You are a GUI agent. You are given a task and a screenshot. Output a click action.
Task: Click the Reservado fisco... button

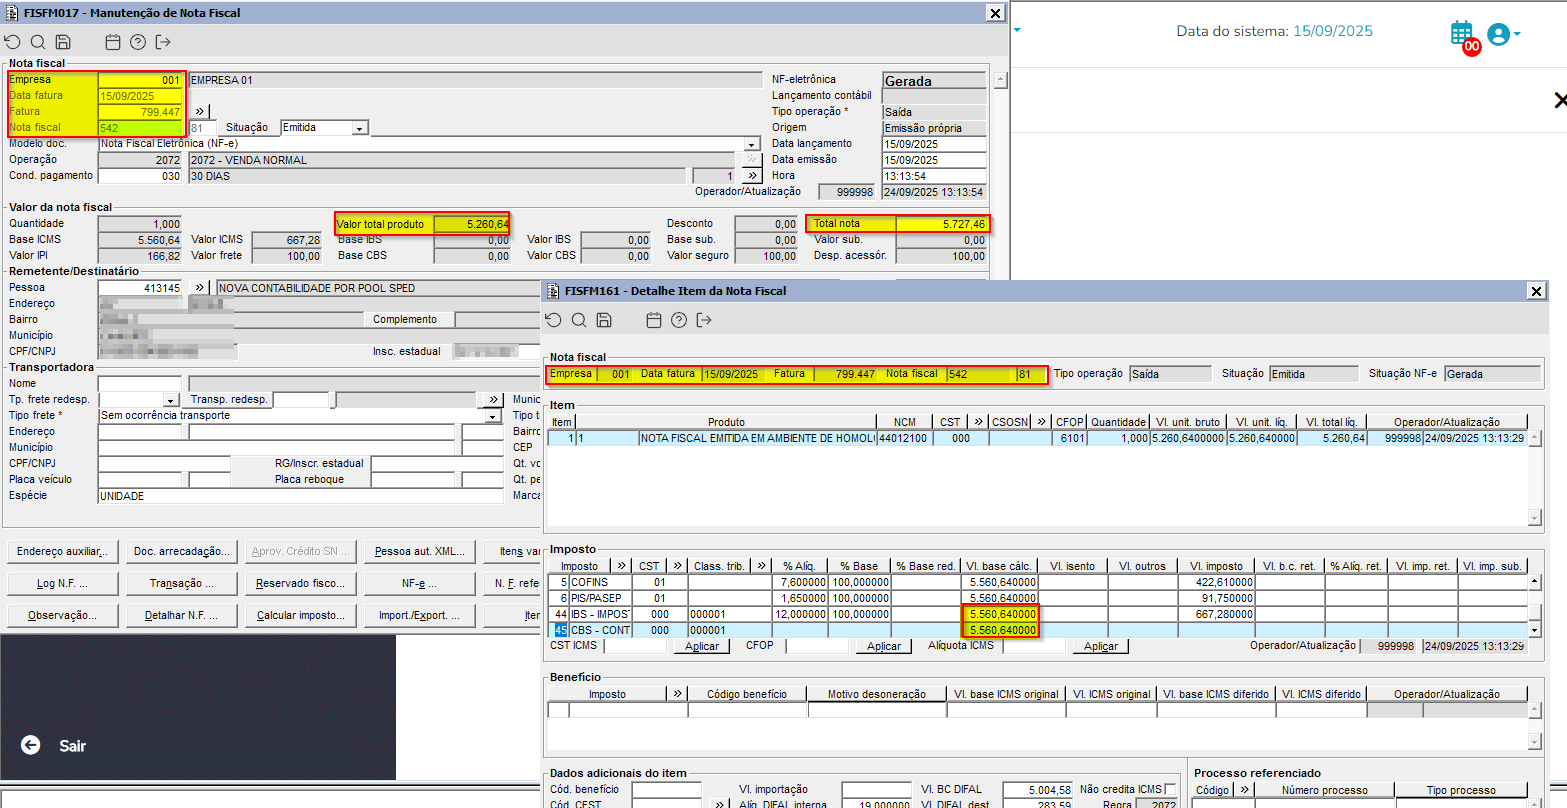[301, 583]
